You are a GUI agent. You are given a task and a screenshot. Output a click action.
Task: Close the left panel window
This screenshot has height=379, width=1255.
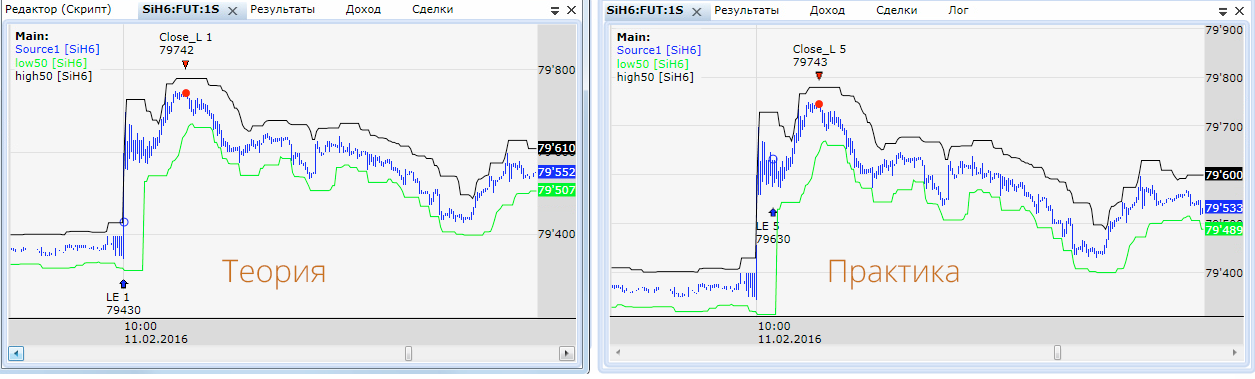[571, 10]
